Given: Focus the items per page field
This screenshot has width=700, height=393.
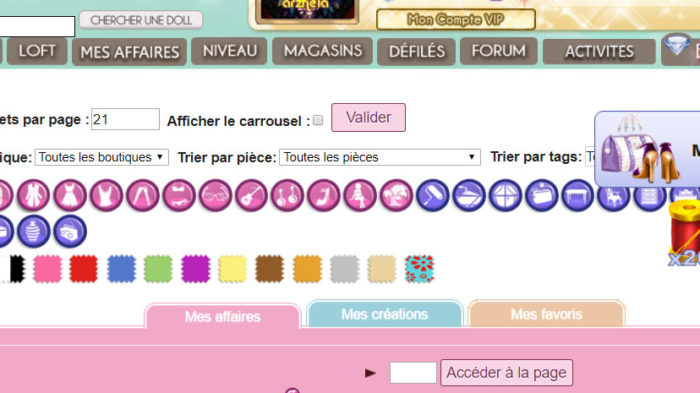Looking at the screenshot, I should click(x=125, y=119).
